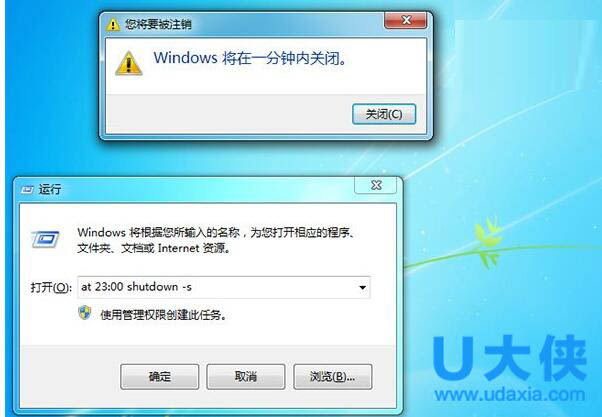Close the 运行 dialog using its X button
Image resolution: width=602 pixels, height=417 pixels.
point(376,185)
